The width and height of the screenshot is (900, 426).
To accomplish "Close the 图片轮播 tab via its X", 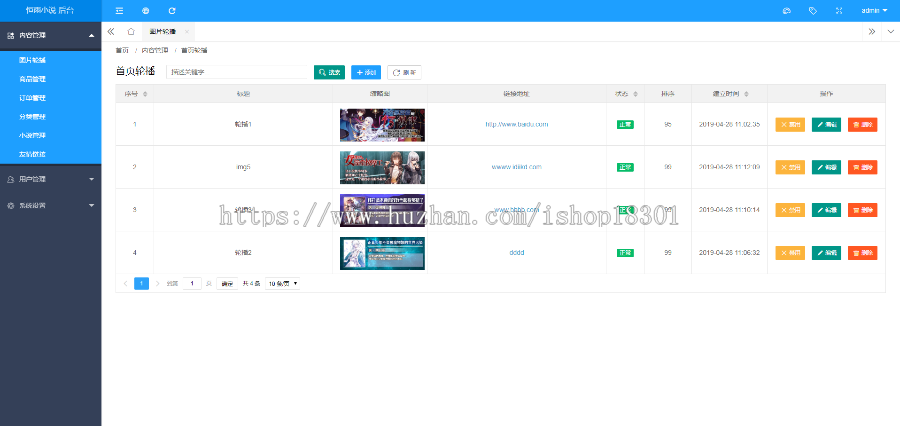I will pos(187,32).
